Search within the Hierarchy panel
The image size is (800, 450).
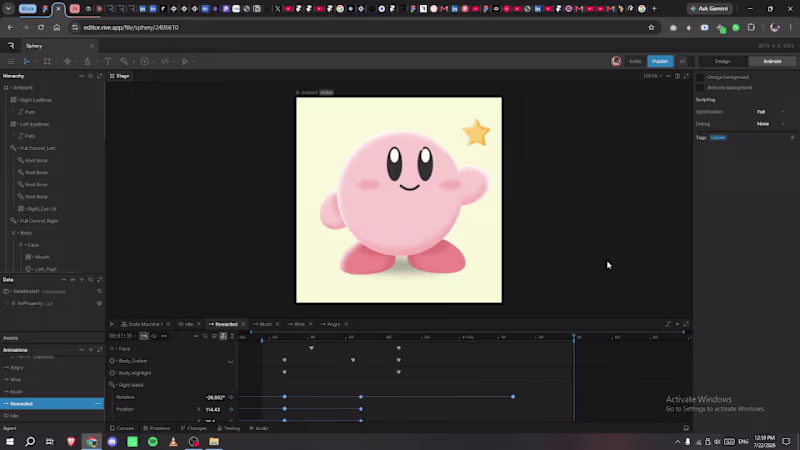click(90, 76)
